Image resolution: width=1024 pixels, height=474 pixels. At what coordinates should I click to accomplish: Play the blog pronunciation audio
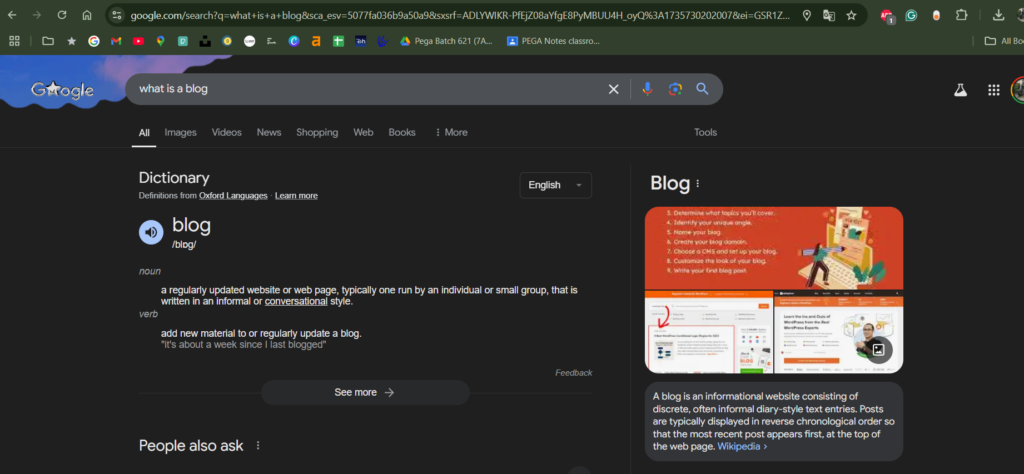point(151,232)
